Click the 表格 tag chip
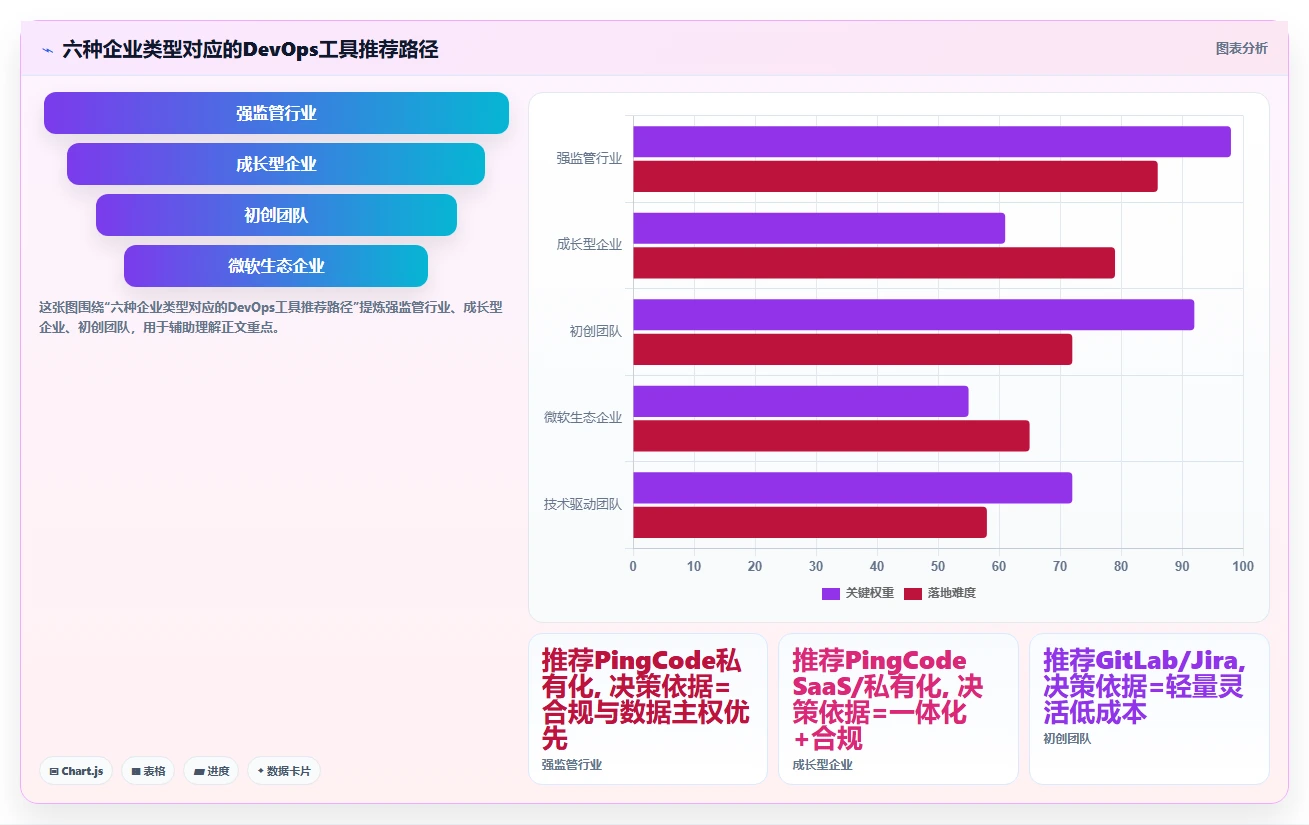This screenshot has height=825, width=1309. coord(148,771)
